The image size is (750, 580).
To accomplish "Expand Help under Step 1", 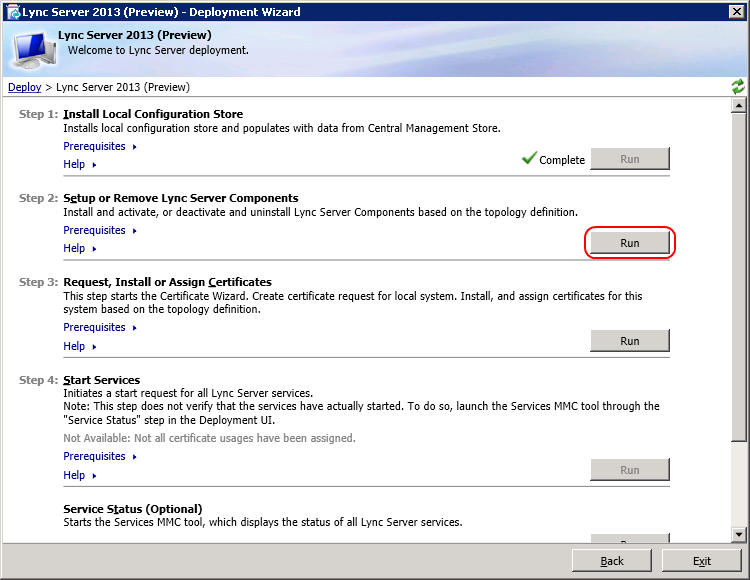I will click(x=80, y=164).
